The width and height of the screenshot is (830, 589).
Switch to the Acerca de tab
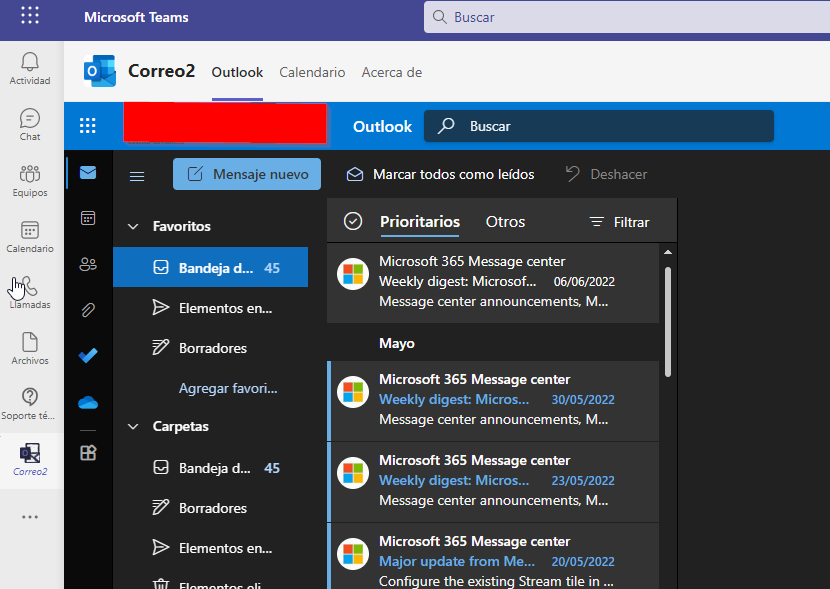click(x=392, y=73)
